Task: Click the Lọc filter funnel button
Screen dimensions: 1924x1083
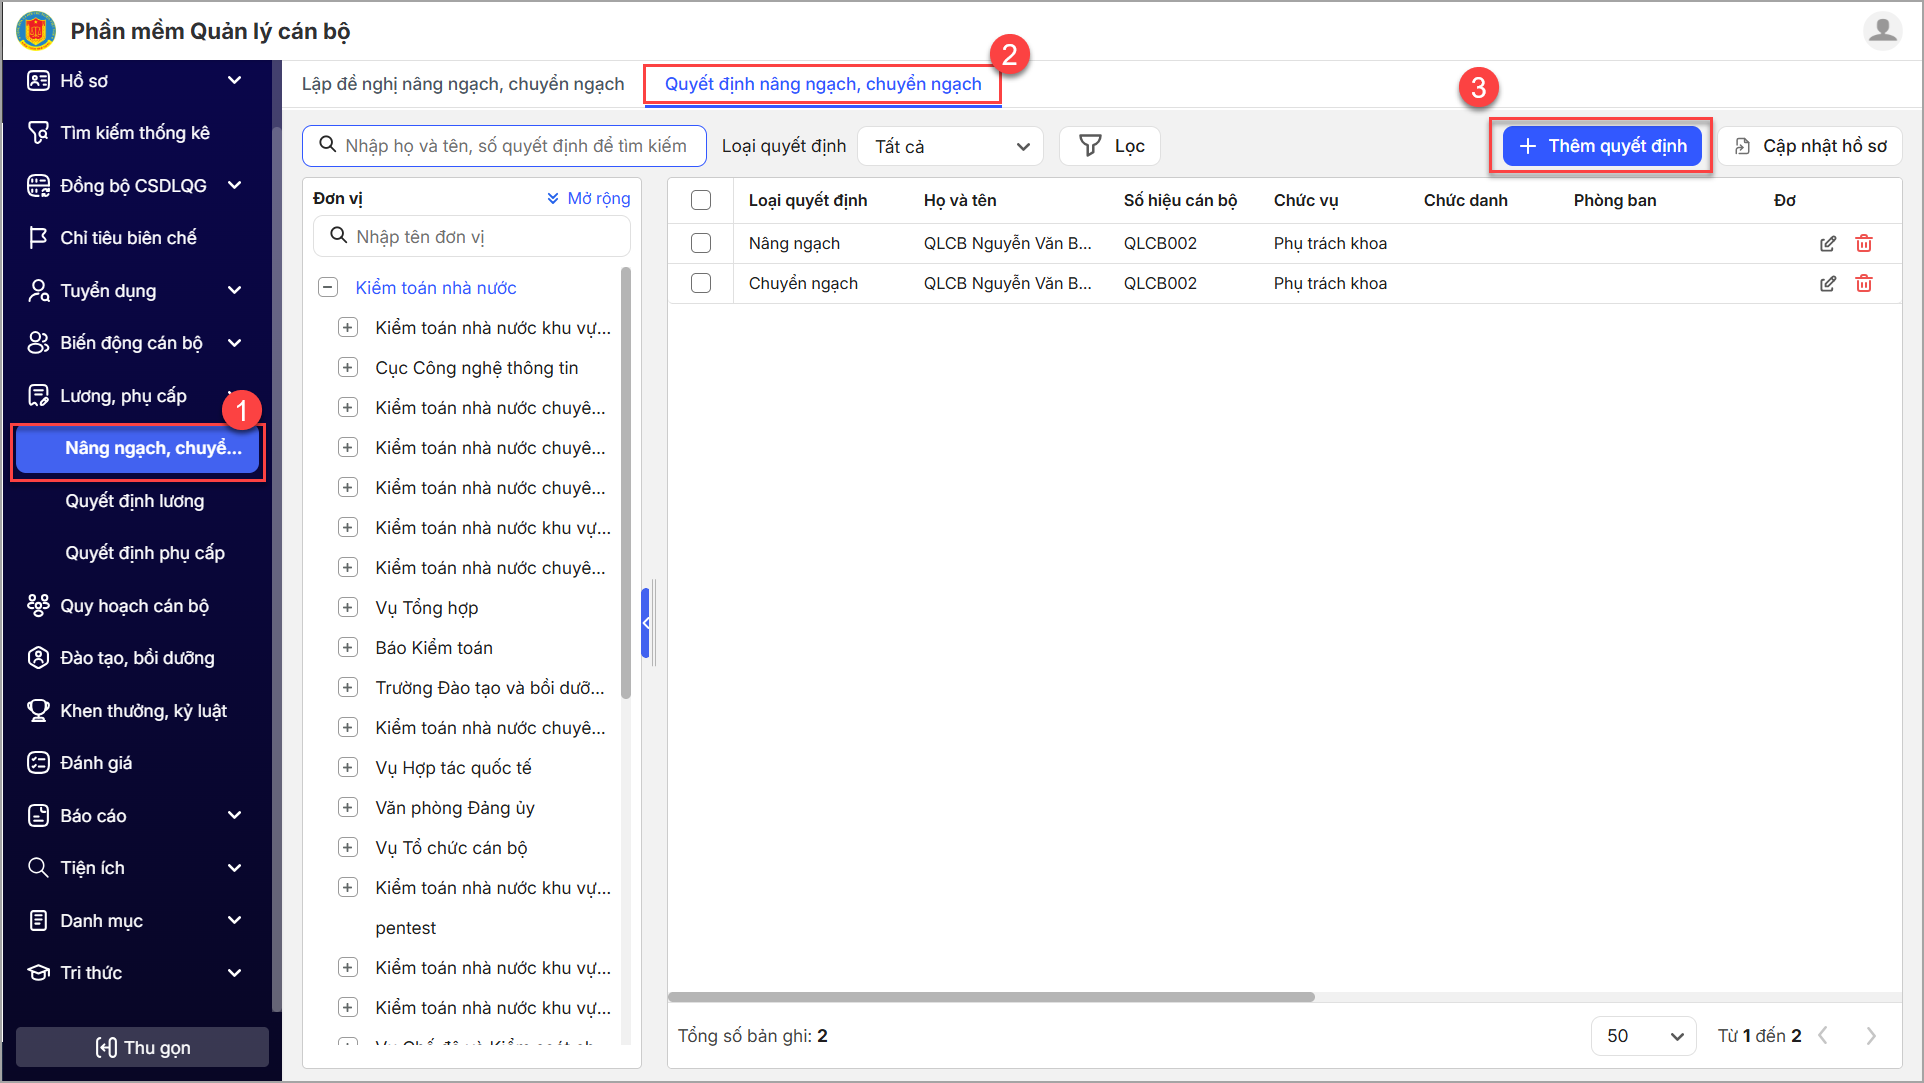Action: (x=1111, y=146)
